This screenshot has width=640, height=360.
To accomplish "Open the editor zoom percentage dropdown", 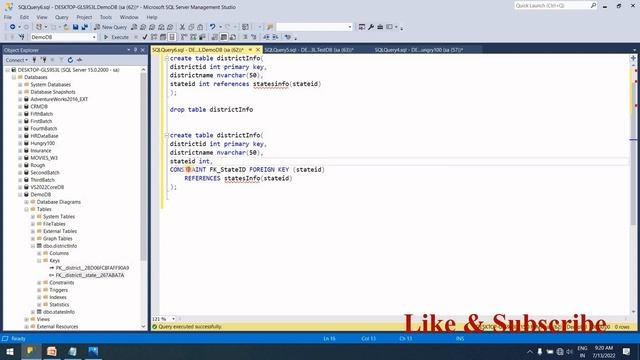I will (x=173, y=319).
